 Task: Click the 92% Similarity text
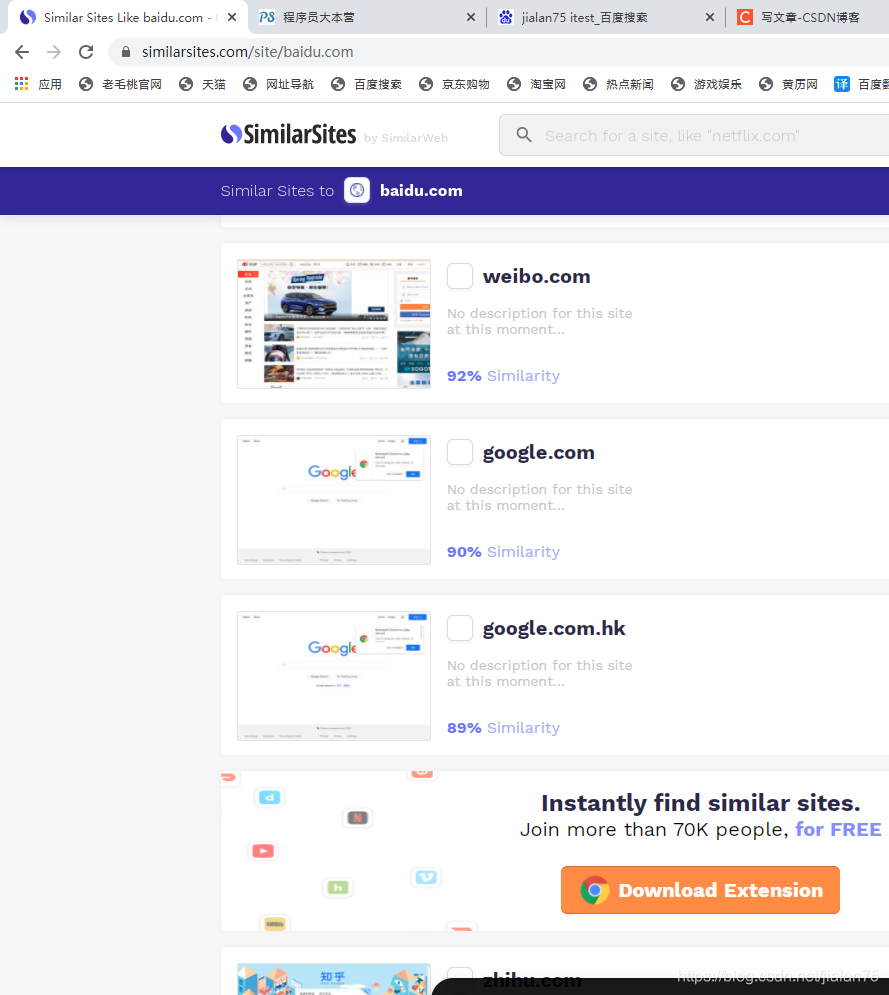pos(503,376)
